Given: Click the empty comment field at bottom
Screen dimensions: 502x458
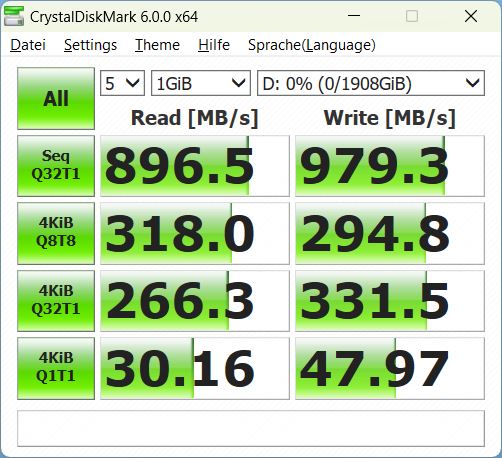Looking at the screenshot, I should point(251,429).
